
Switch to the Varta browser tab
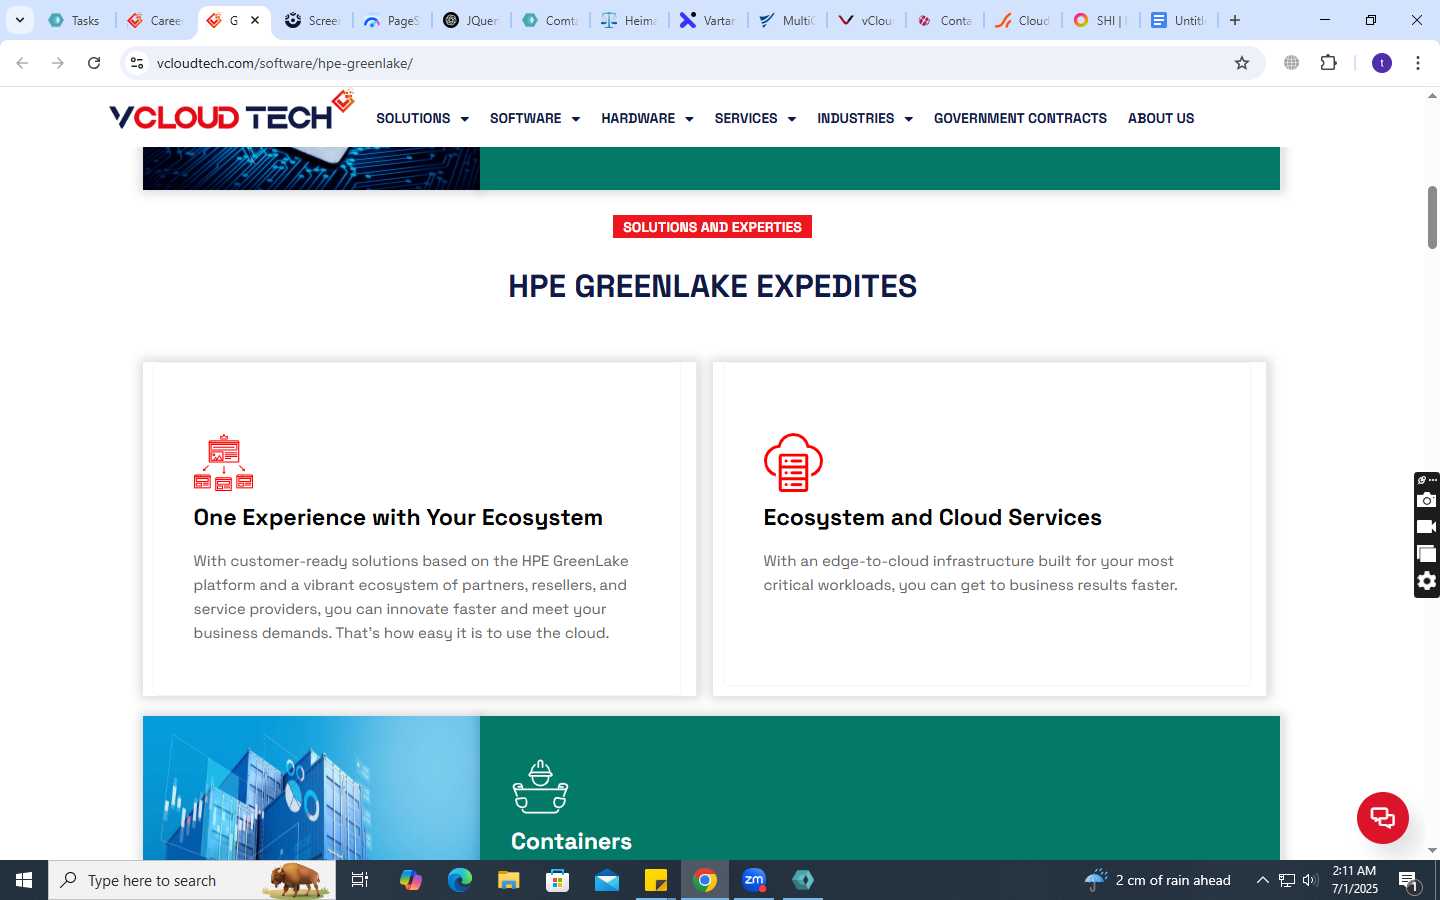coord(709,20)
